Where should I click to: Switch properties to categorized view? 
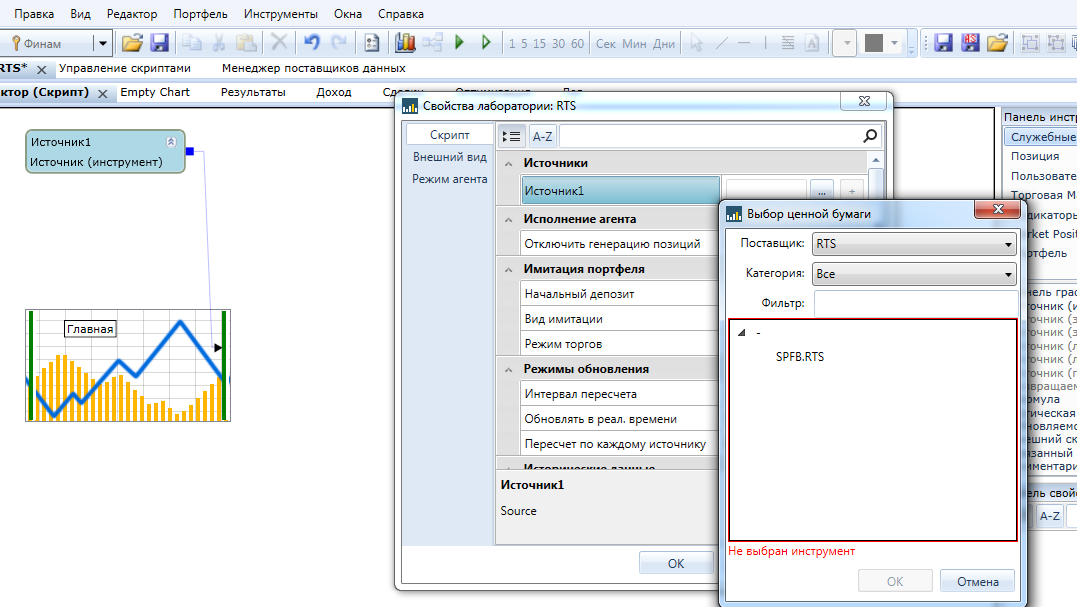[512, 136]
